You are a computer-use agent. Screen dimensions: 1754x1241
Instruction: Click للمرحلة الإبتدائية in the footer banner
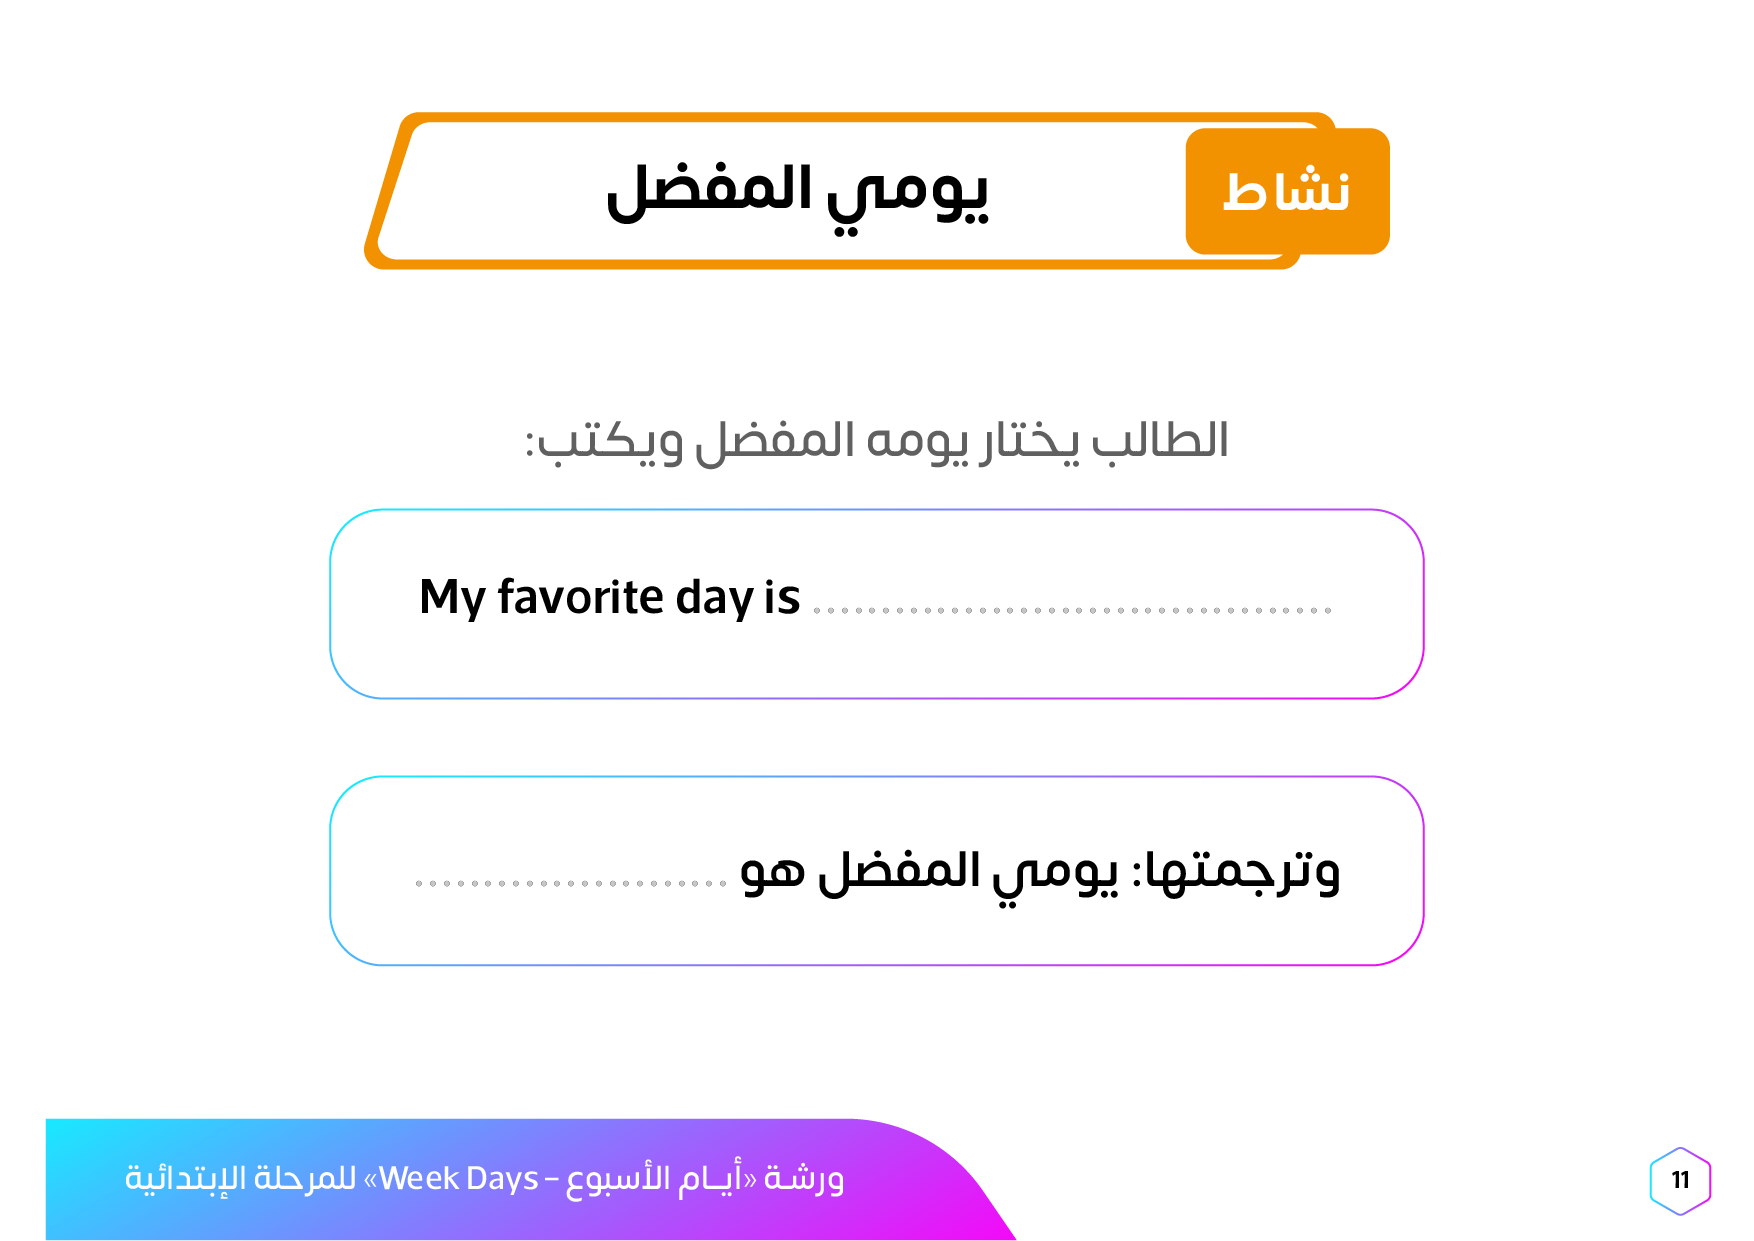click(240, 1179)
